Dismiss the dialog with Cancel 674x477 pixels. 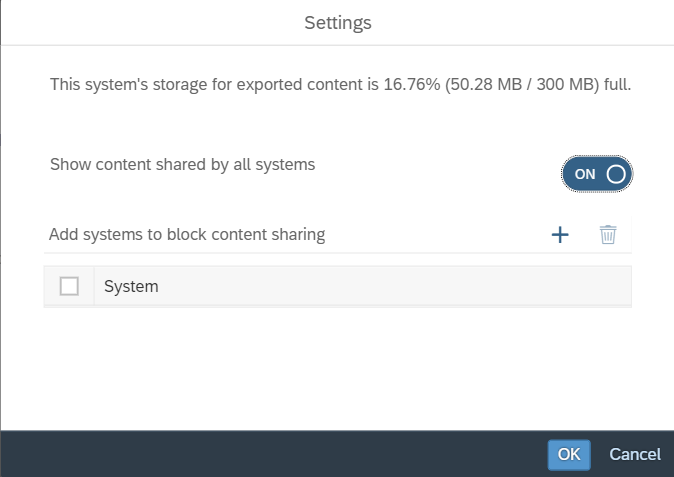point(635,454)
